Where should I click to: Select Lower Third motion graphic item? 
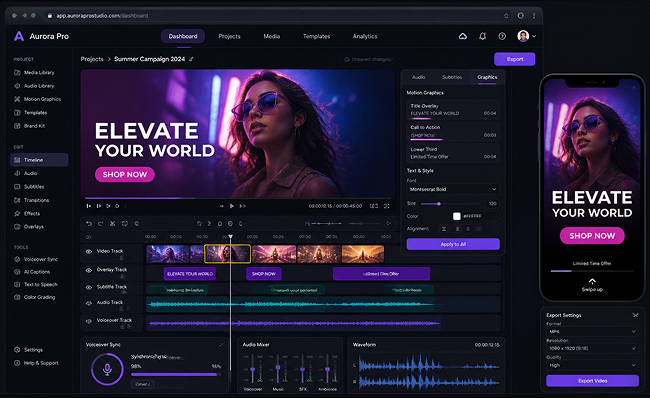click(453, 153)
